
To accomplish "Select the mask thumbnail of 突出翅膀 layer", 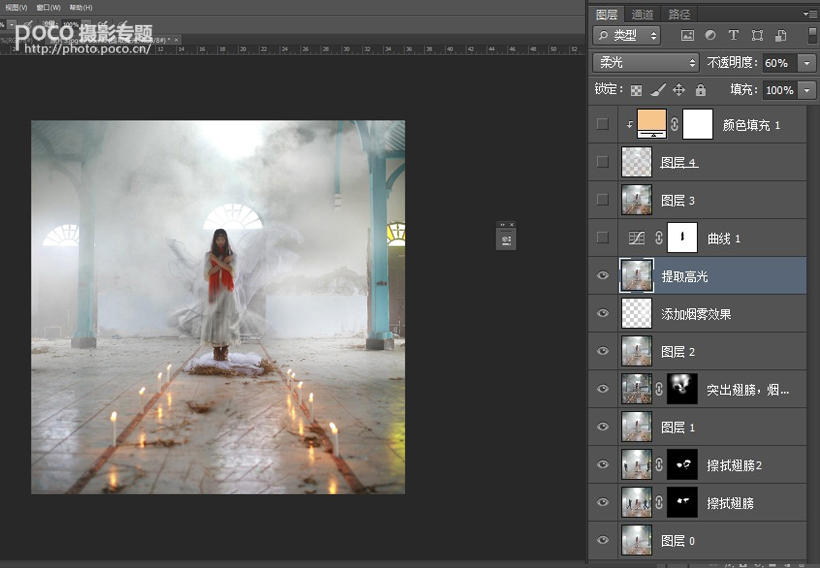I will click(682, 389).
